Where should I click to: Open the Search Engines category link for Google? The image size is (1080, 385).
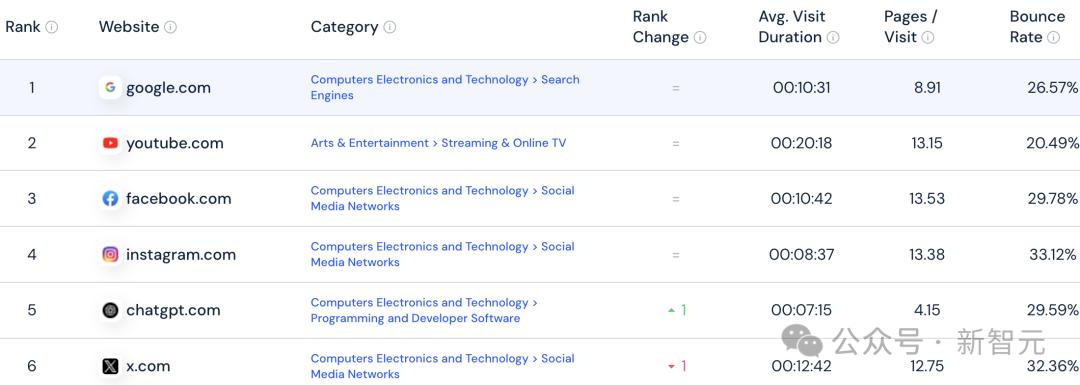(x=445, y=87)
